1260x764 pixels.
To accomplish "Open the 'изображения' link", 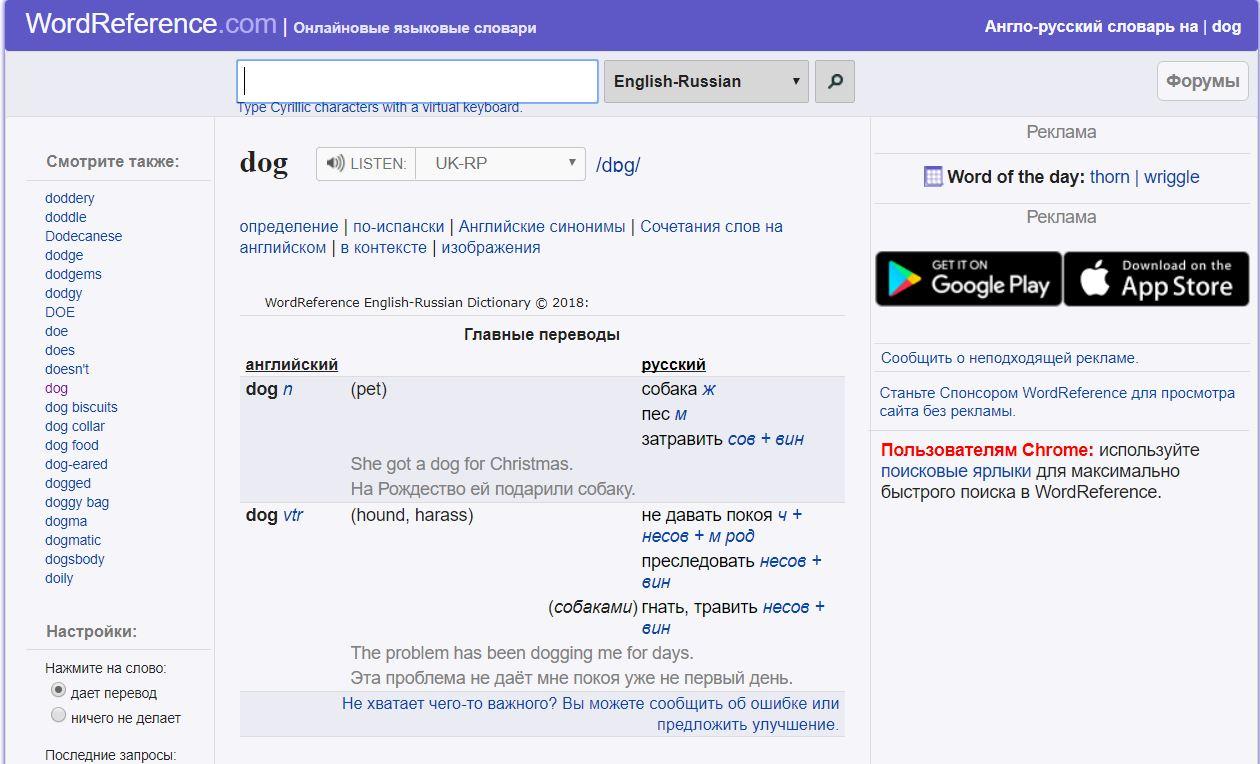I will click(x=490, y=248).
